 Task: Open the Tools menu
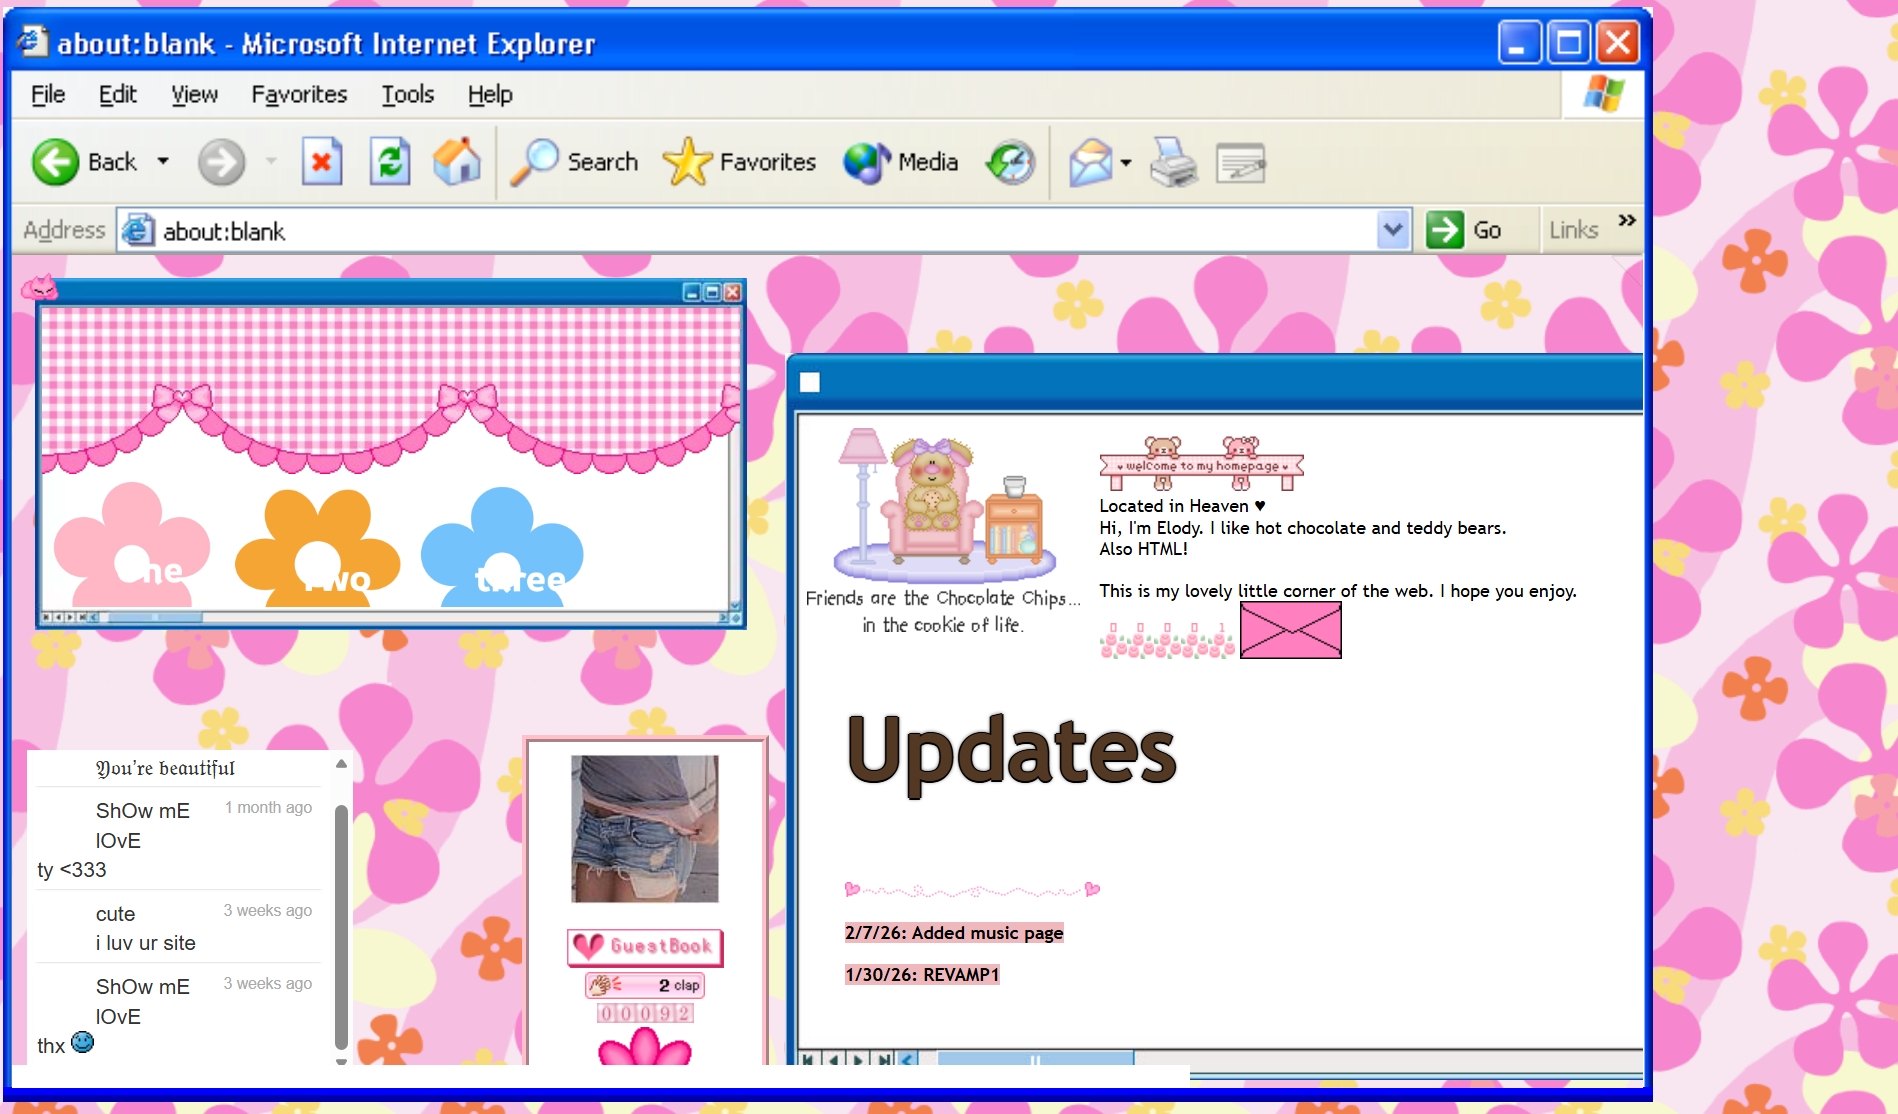pyautogui.click(x=407, y=94)
